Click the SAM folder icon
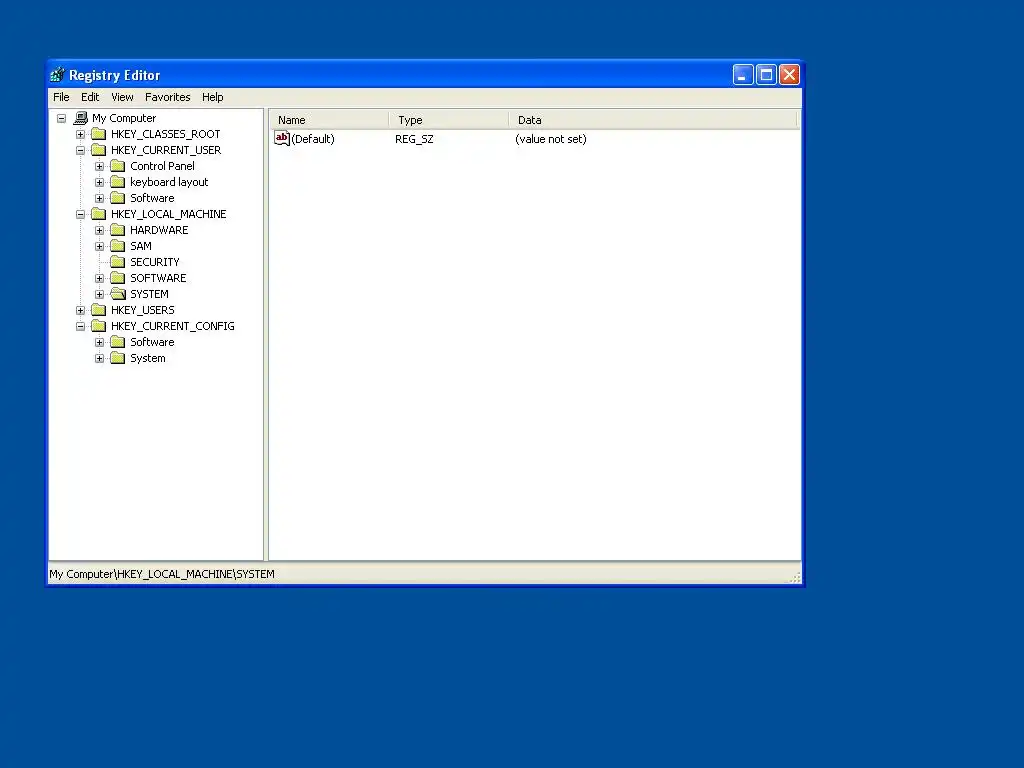Viewport: 1024px width, 768px height. tap(118, 246)
